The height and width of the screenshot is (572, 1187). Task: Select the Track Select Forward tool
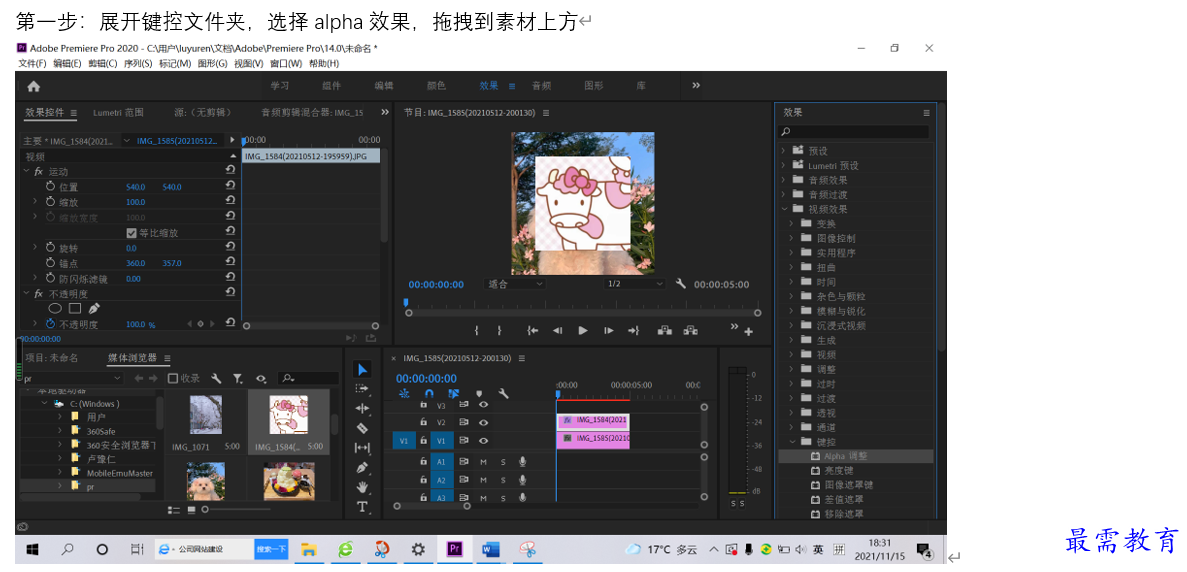click(x=363, y=389)
